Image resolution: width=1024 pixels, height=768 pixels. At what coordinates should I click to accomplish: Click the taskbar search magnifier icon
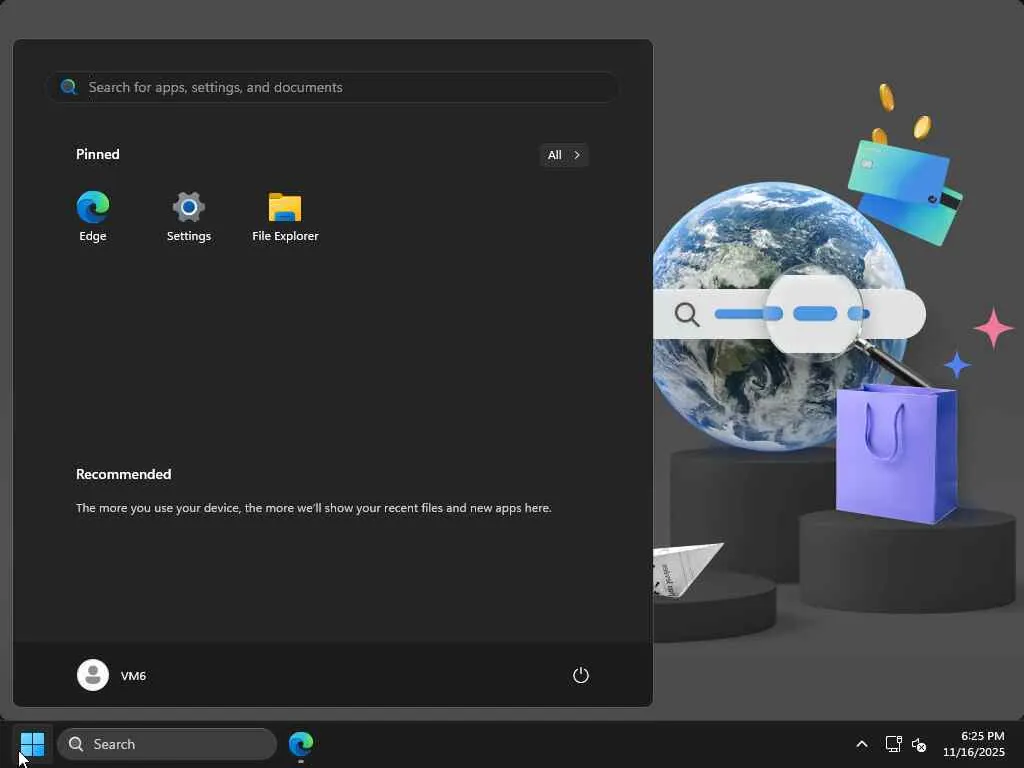point(76,744)
